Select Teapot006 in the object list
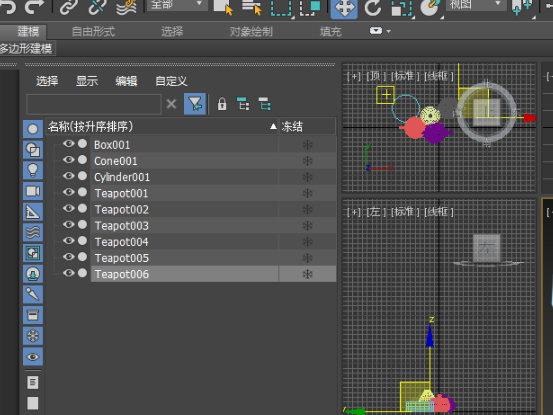Screen dimensions: 553x415 122,274
